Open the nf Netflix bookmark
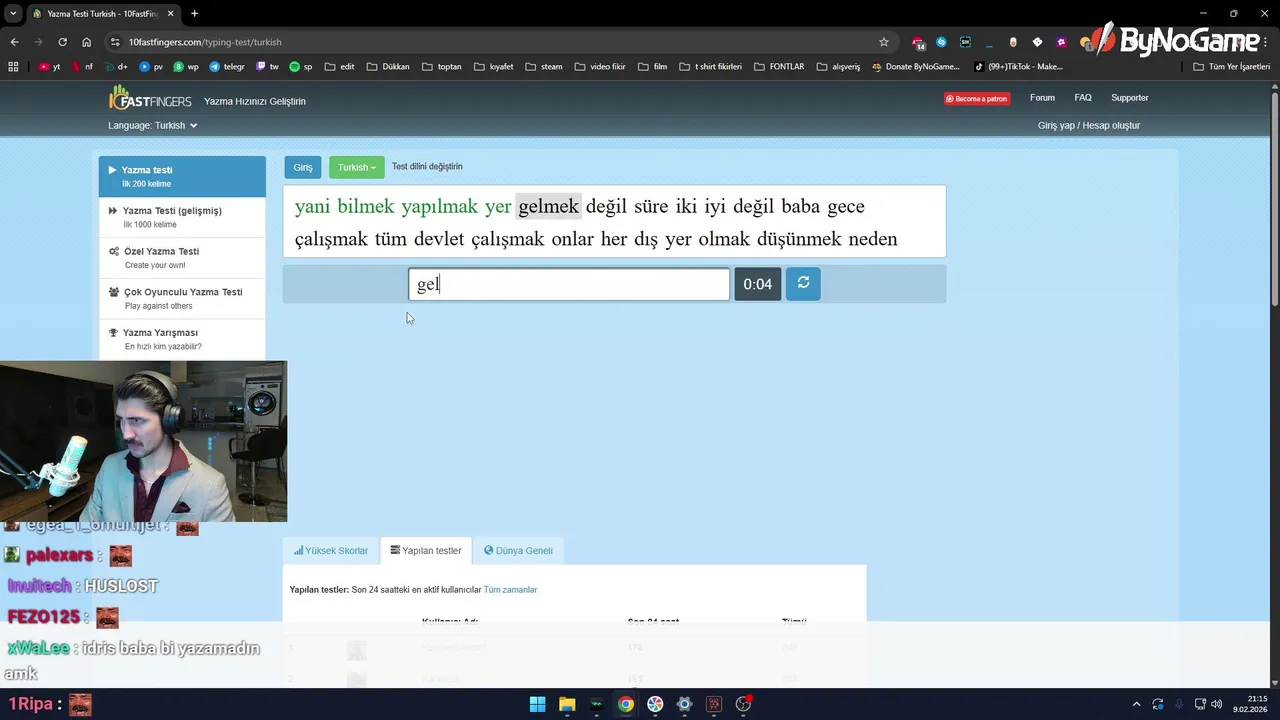Image resolution: width=1280 pixels, height=720 pixels. 83,67
